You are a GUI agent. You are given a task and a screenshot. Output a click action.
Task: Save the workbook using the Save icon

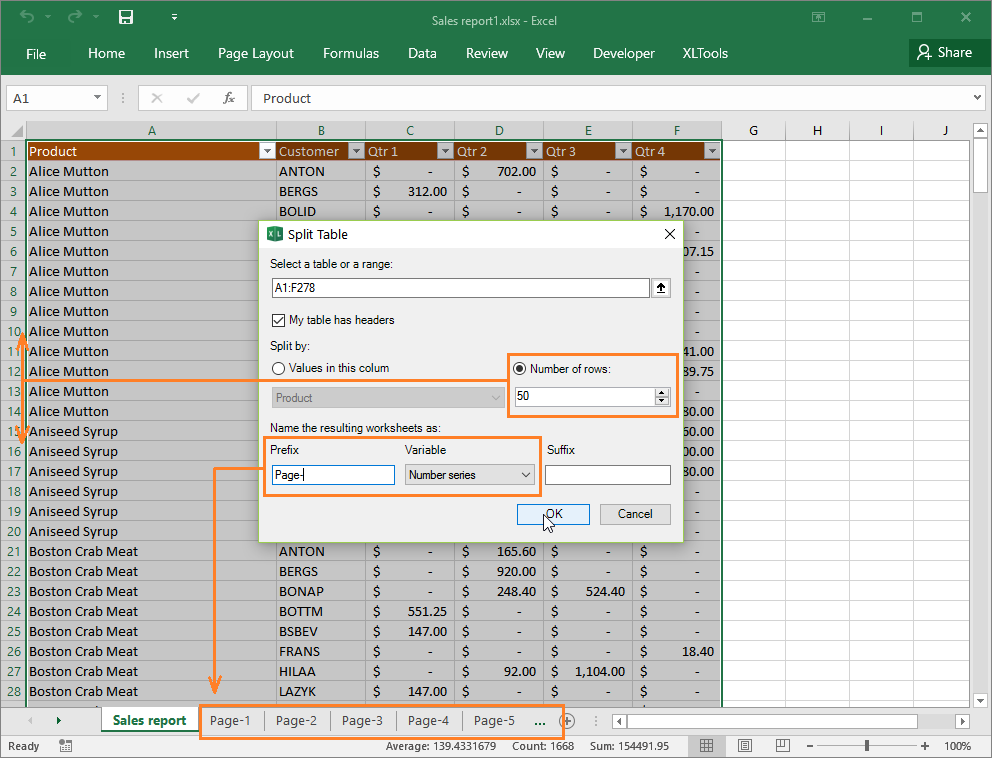coord(125,15)
